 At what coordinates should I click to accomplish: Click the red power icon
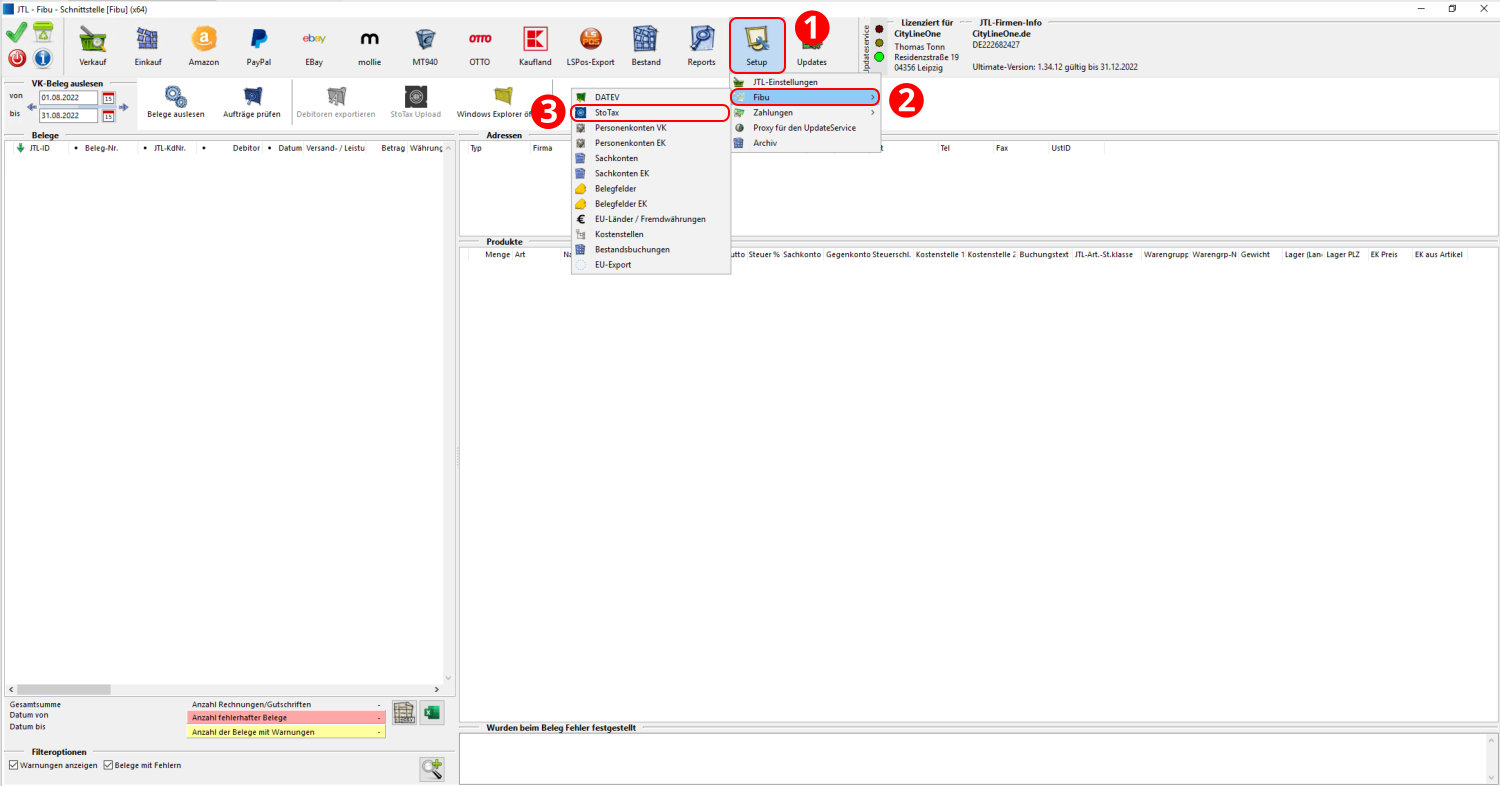[x=17, y=58]
